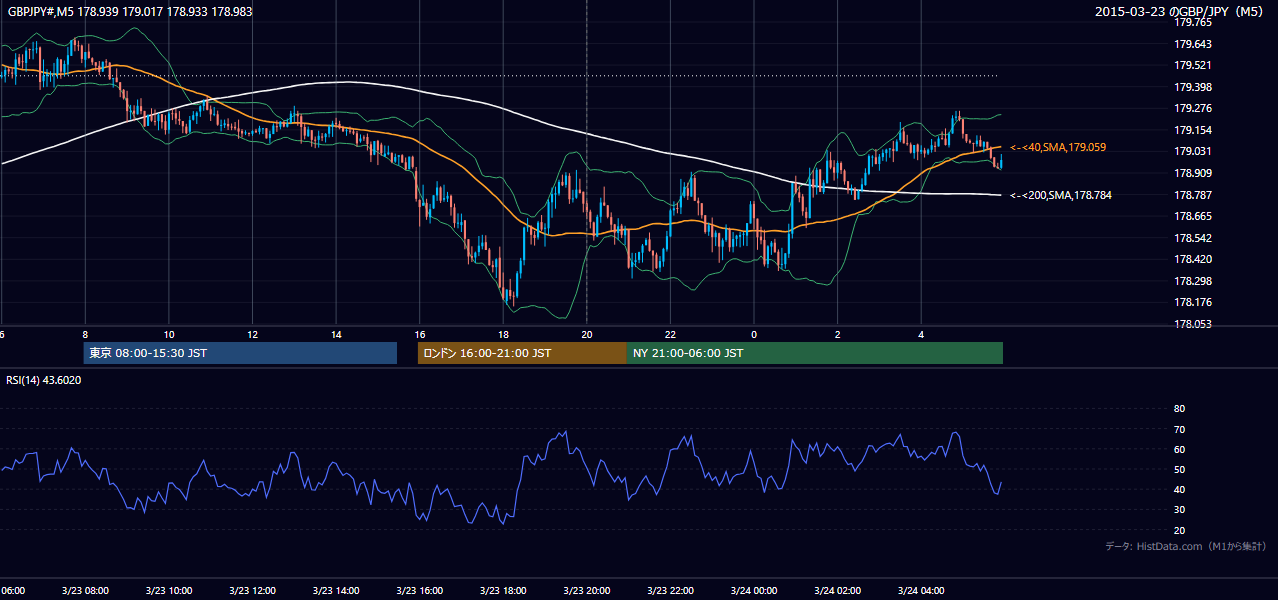The image size is (1278, 600).
Task: Click the RSI axis level 40
Action: pyautogui.click(x=1179, y=490)
